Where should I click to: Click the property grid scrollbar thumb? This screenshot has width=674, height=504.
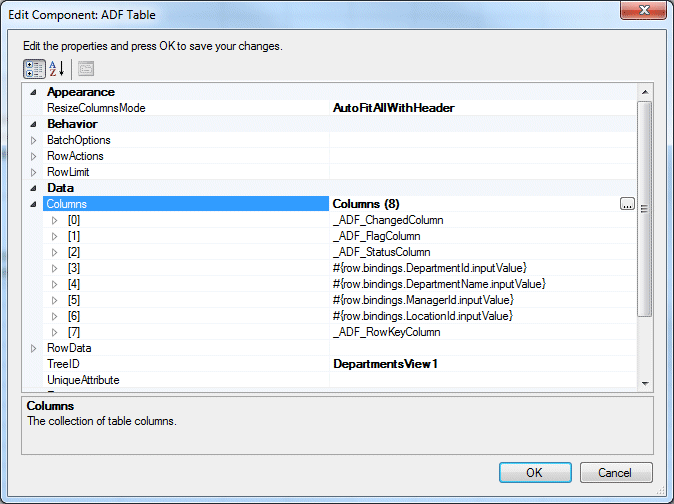(645, 209)
